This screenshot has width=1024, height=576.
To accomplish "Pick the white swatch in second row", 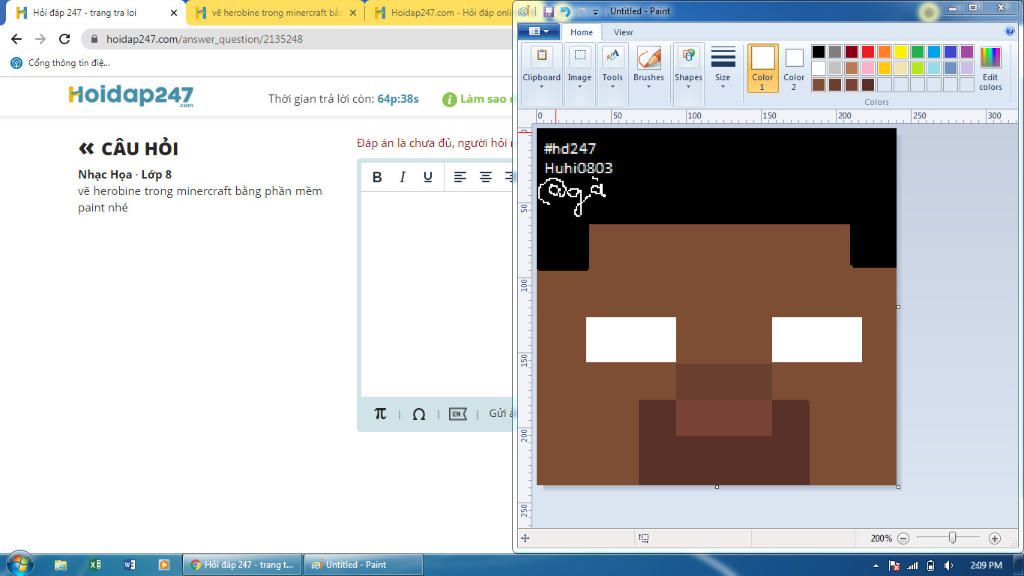I will coord(818,68).
